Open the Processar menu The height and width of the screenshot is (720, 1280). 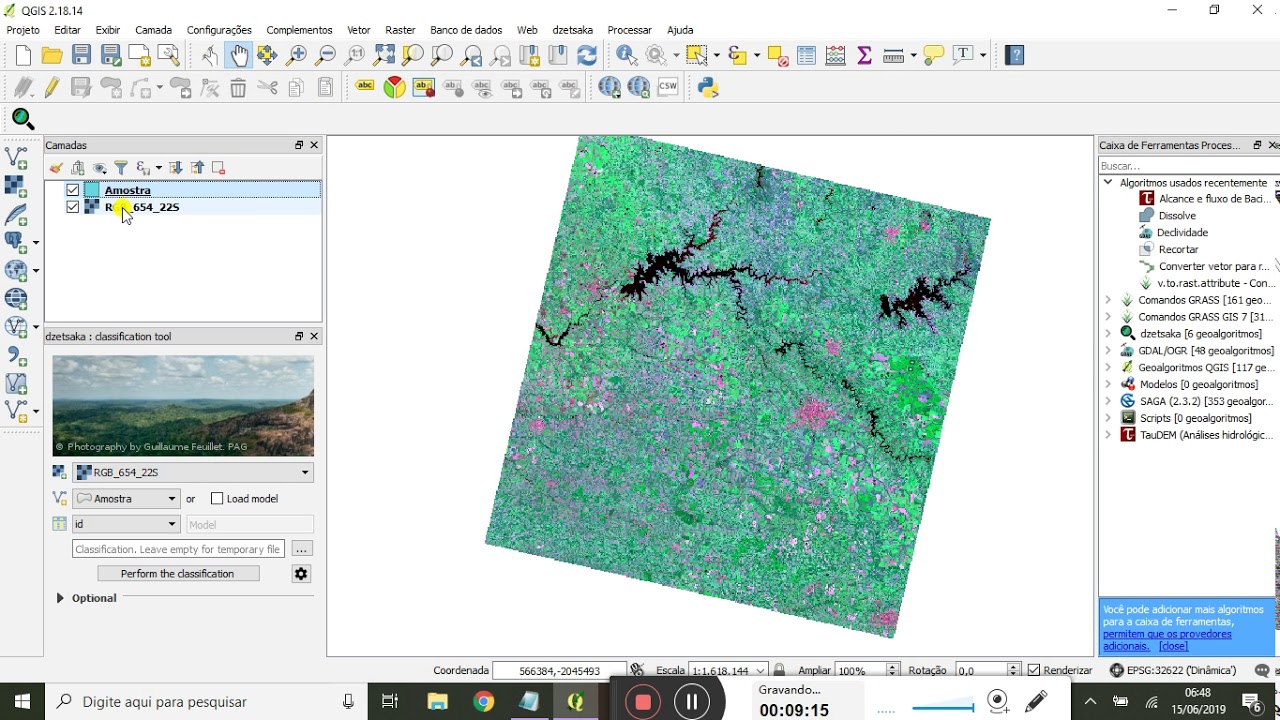(x=629, y=30)
